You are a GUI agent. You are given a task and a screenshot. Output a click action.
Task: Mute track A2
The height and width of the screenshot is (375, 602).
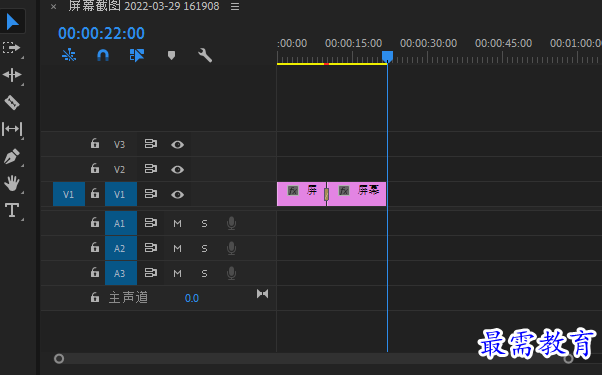[x=177, y=249]
